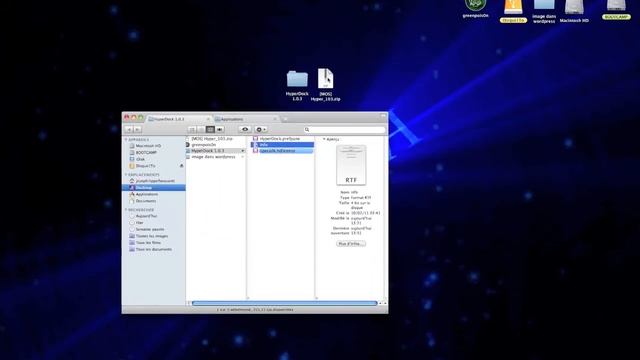Open the gear action menu
The image size is (640, 360).
[261, 129]
